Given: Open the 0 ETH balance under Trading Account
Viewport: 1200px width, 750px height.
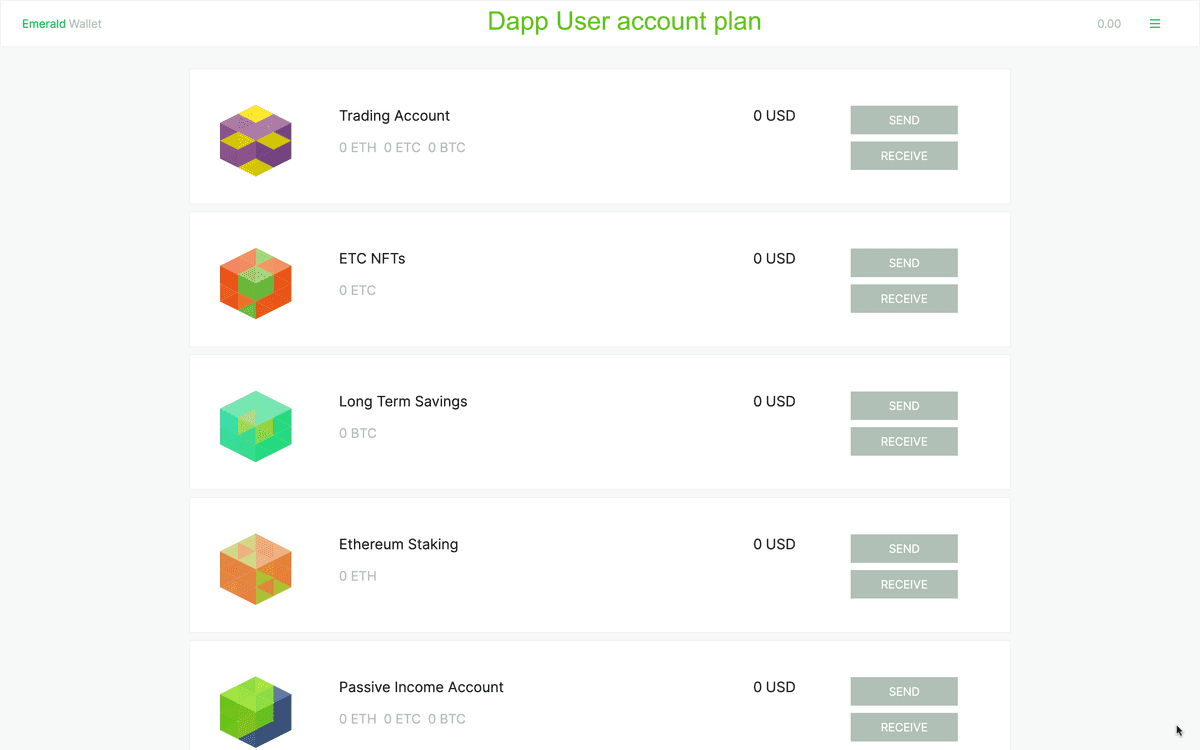Looking at the screenshot, I should click(357, 147).
